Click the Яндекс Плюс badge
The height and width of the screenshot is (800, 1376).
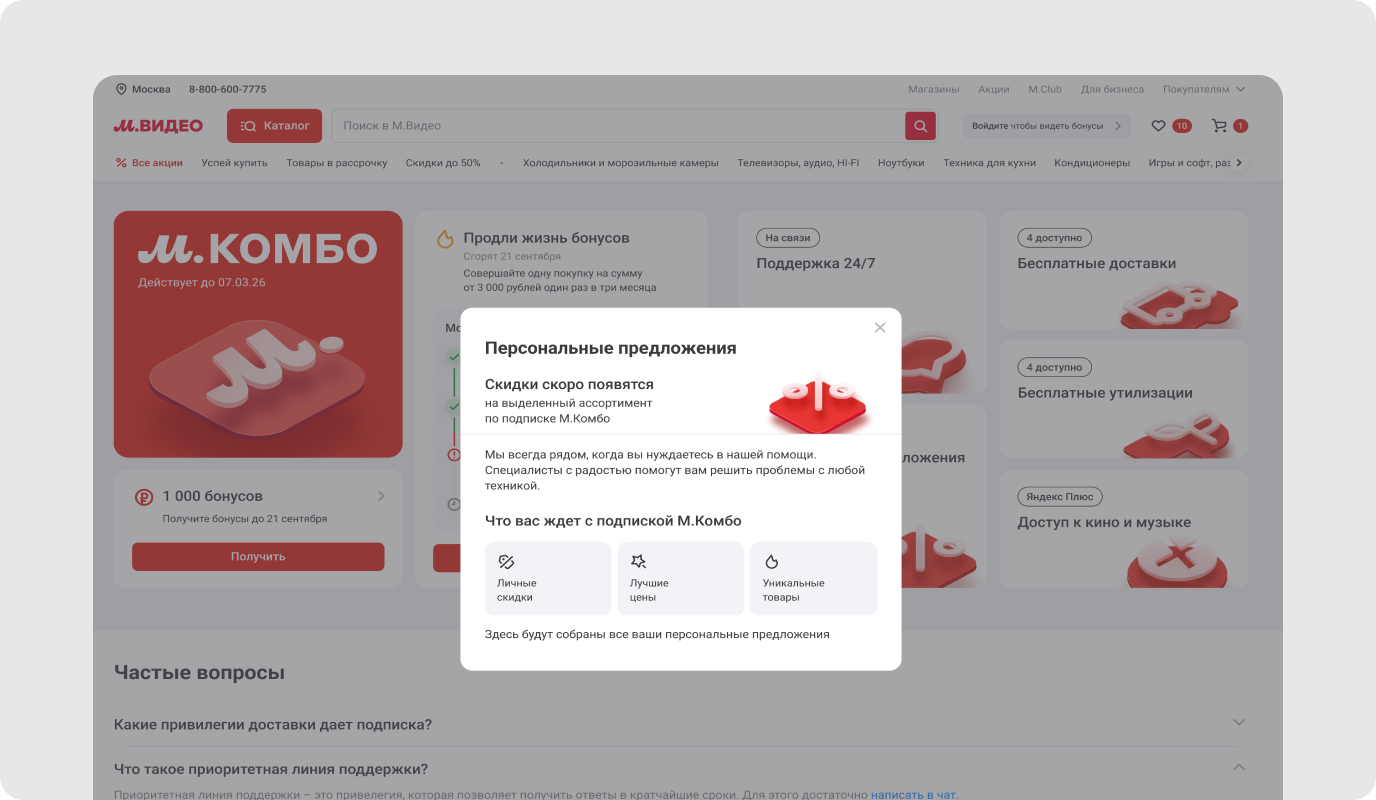tap(1060, 497)
